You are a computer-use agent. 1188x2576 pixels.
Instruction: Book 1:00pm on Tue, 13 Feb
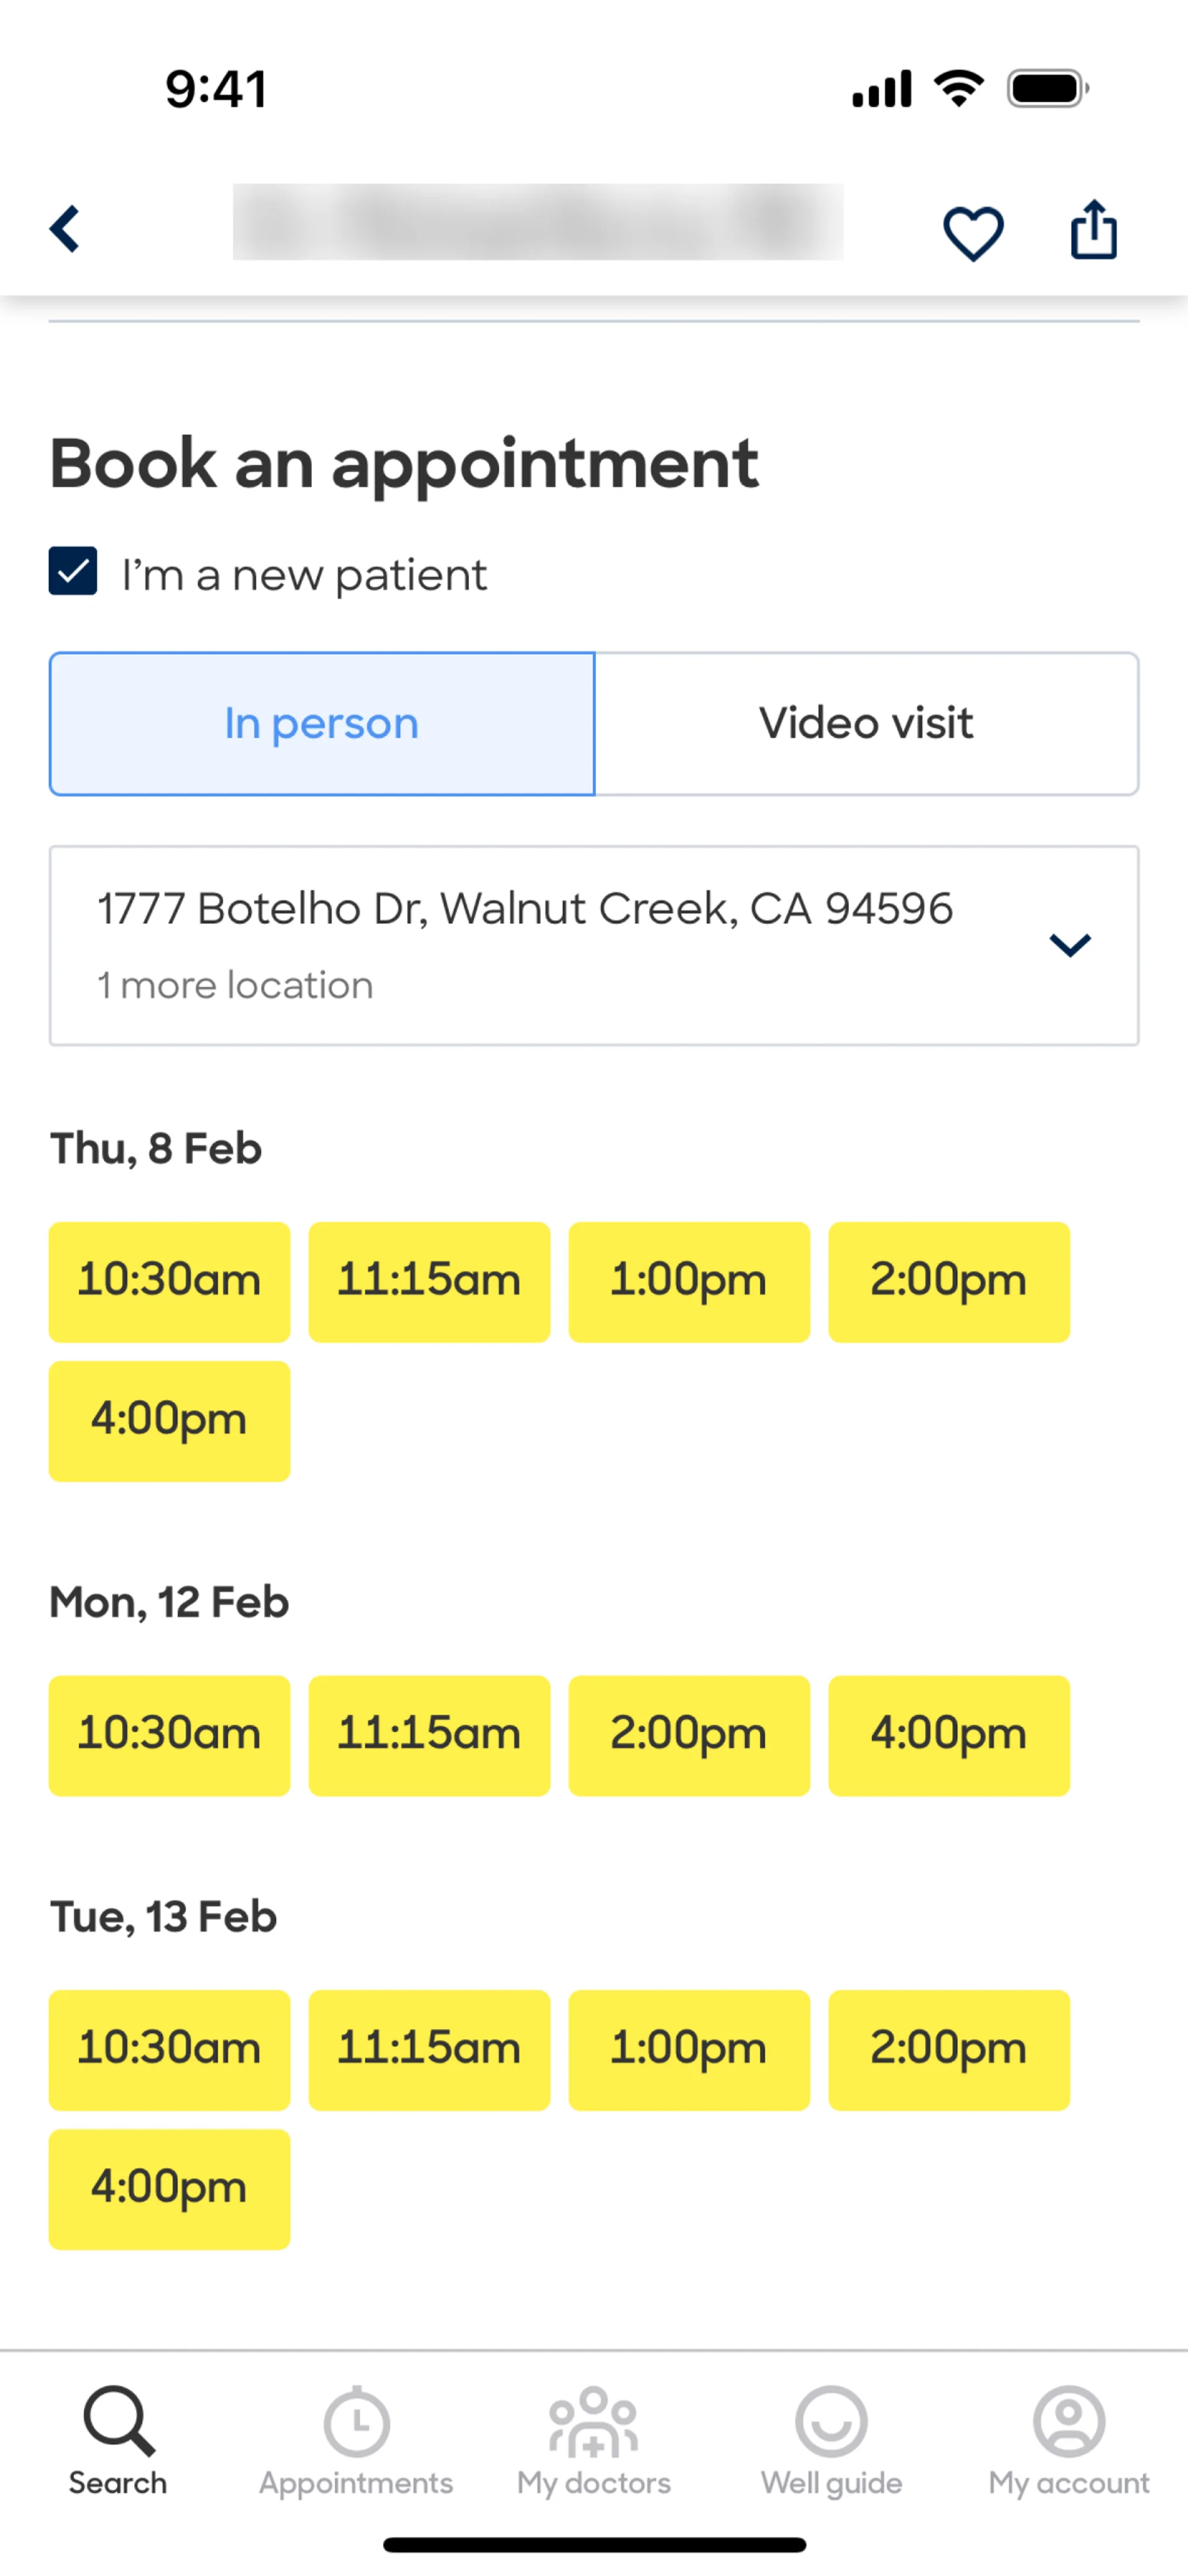[x=689, y=2049]
